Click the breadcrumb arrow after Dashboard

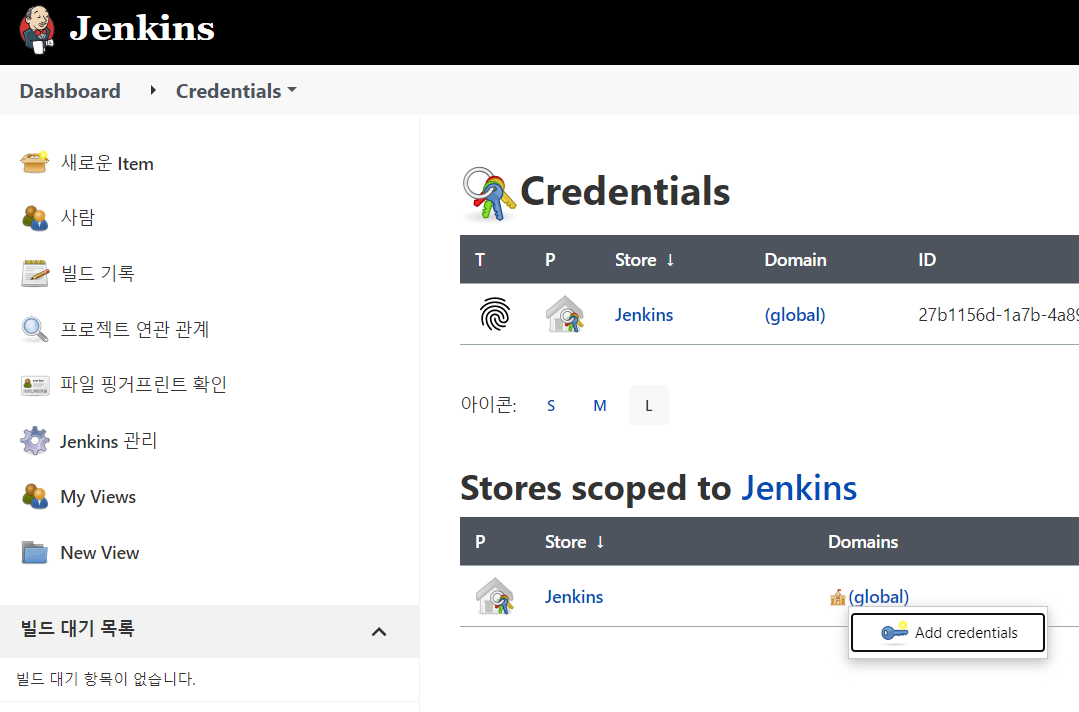point(153,90)
